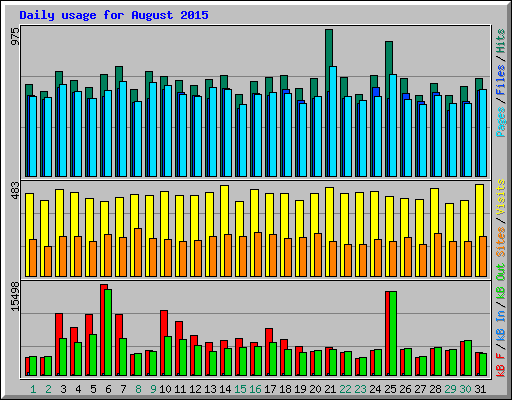Click the Hits legend label
The height and width of the screenshot is (400, 512).
[x=500, y=41]
